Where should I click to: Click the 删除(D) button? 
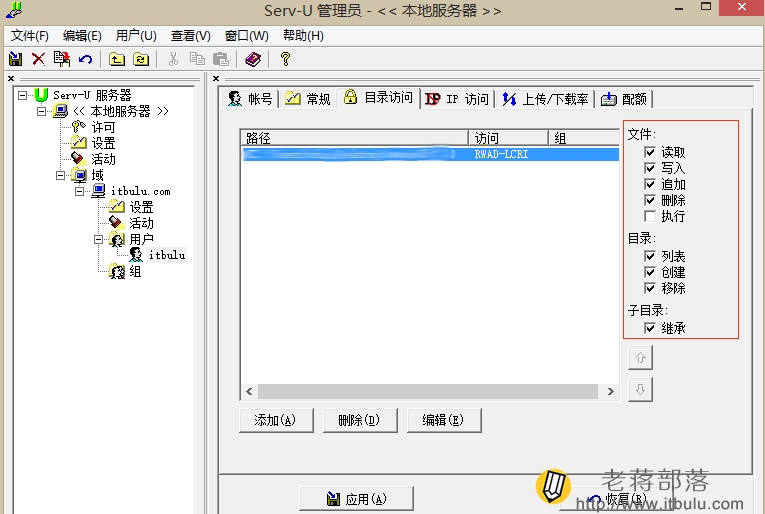[x=360, y=420]
